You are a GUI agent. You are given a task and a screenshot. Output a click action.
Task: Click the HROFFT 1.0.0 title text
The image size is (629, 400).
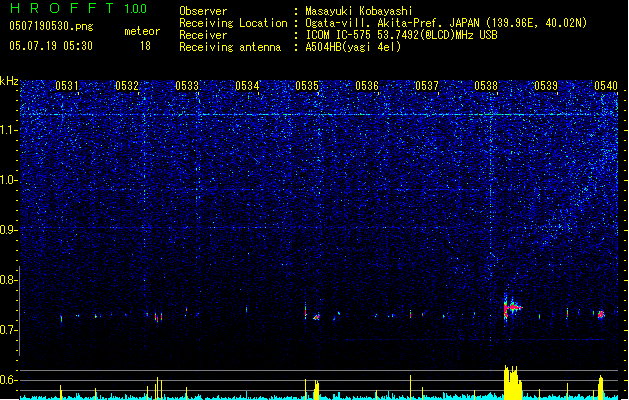click(x=78, y=8)
